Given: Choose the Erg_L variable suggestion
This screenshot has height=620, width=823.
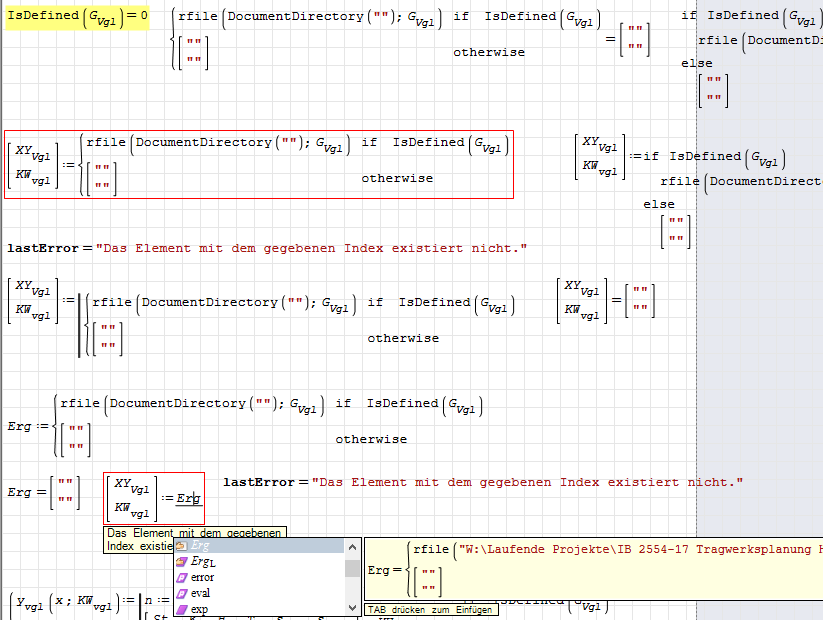Looking at the screenshot, I should [x=203, y=562].
